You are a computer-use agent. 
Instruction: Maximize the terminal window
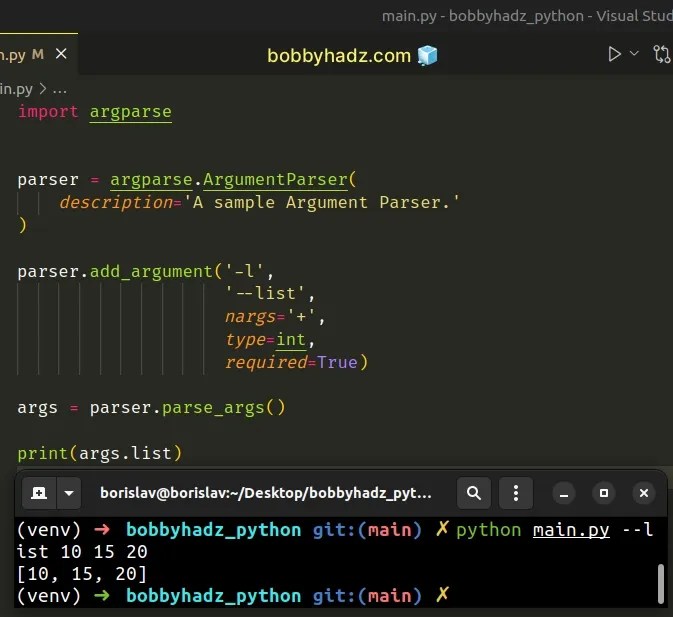pos(604,493)
